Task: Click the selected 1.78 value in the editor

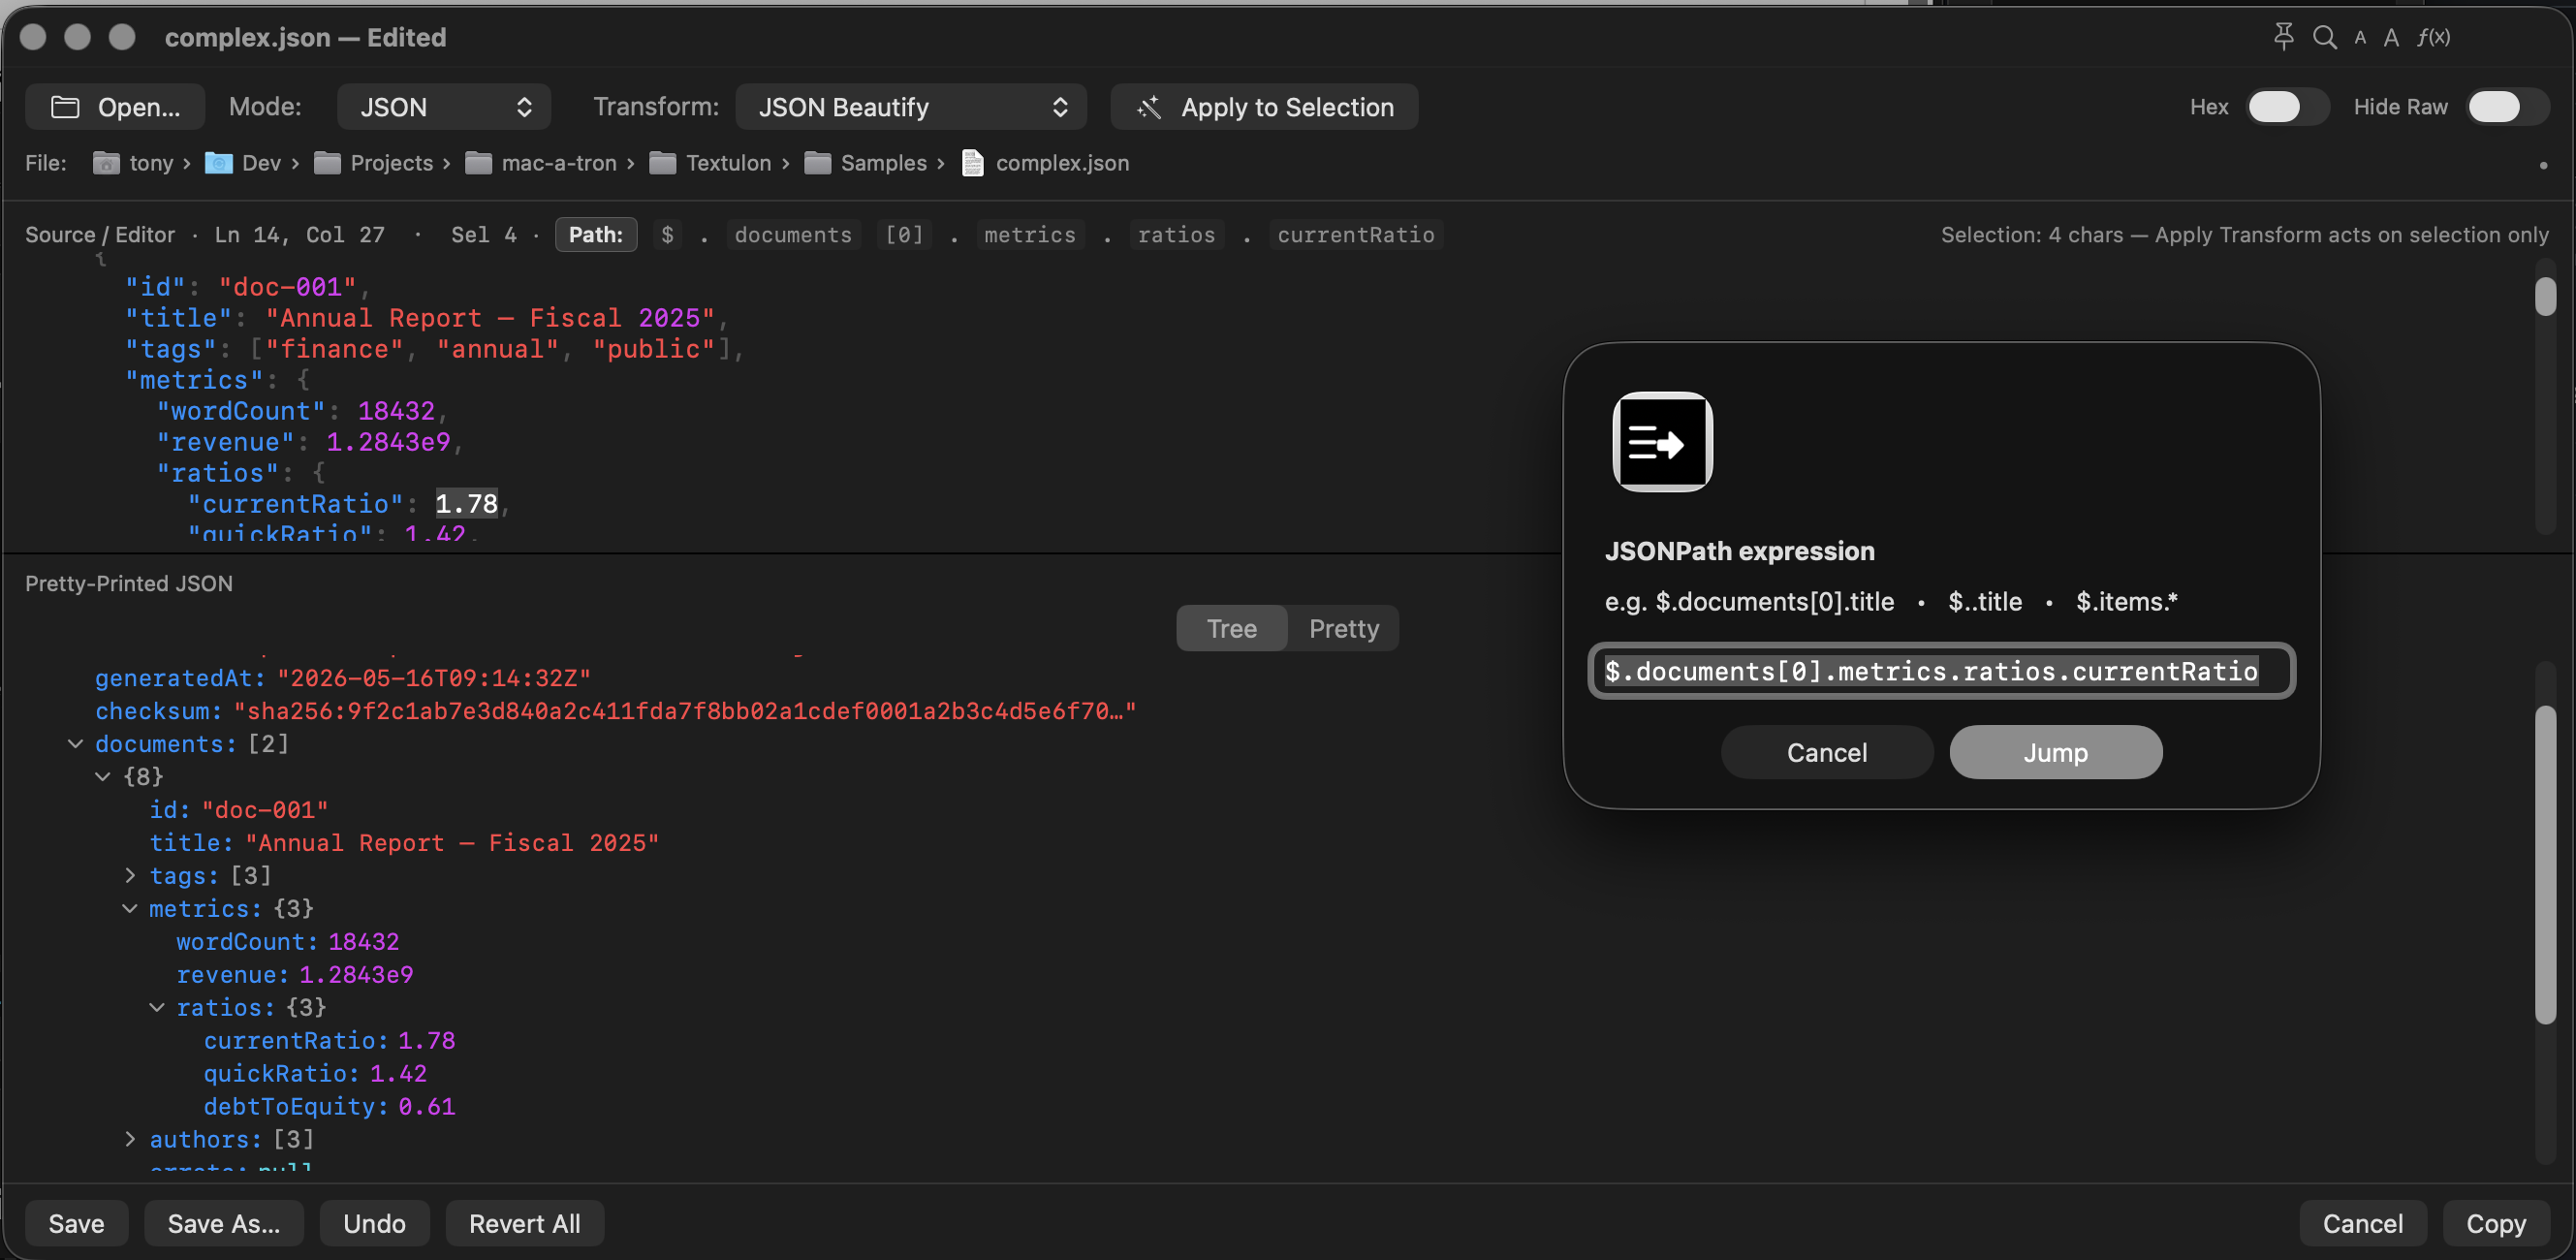Action: click(x=466, y=503)
